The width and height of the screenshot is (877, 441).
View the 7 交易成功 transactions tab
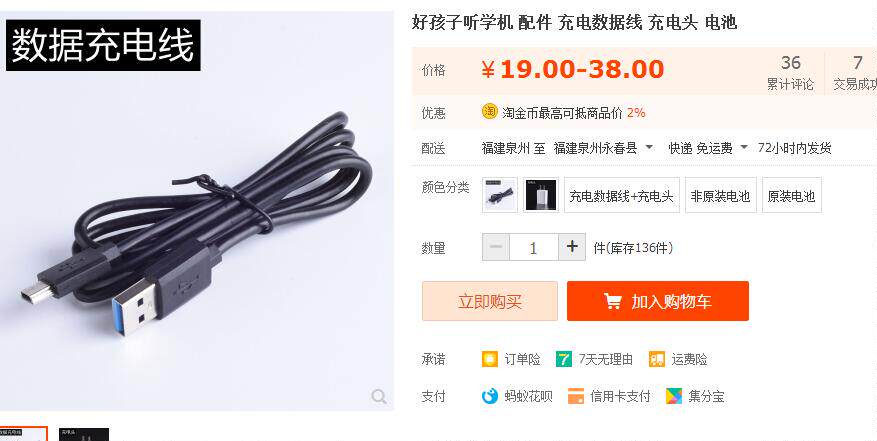point(855,72)
